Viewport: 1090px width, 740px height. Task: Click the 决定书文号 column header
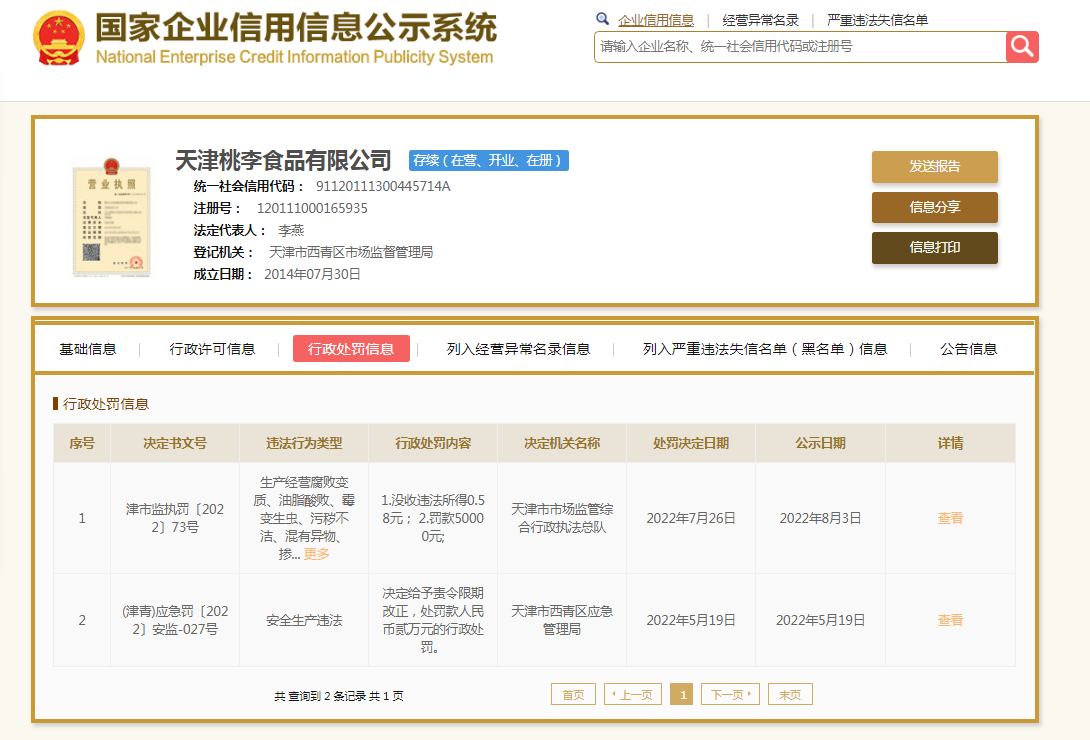point(175,443)
